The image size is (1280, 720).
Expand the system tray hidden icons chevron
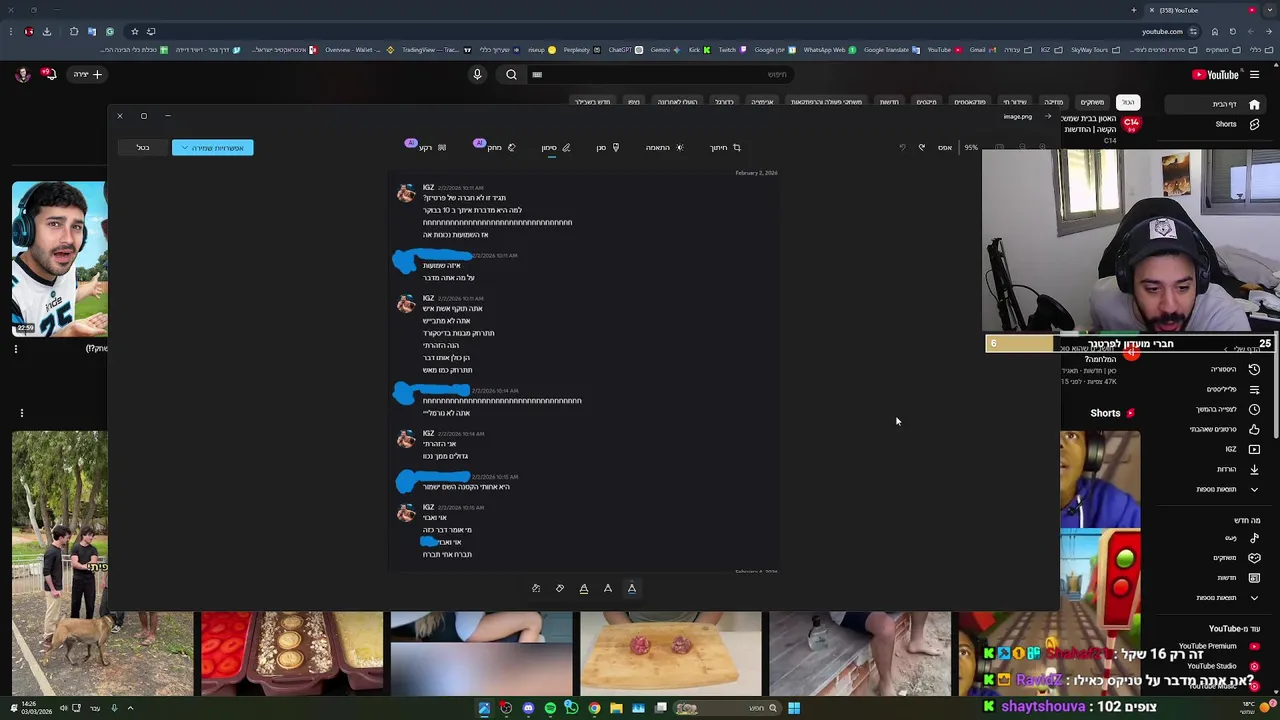(x=130, y=708)
